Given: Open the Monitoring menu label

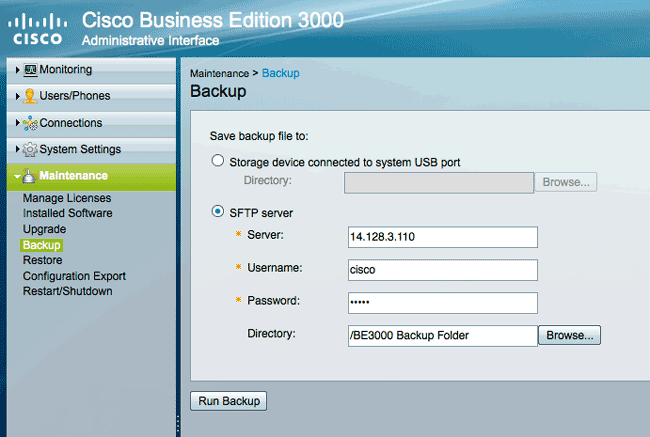Looking at the screenshot, I should pyautogui.click(x=65, y=70).
